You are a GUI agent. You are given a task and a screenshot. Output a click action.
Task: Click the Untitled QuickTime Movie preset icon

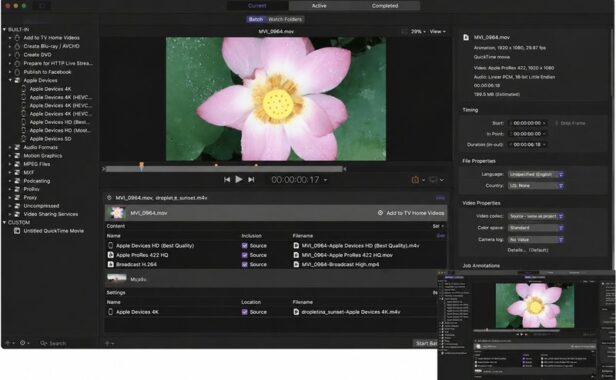(17, 231)
